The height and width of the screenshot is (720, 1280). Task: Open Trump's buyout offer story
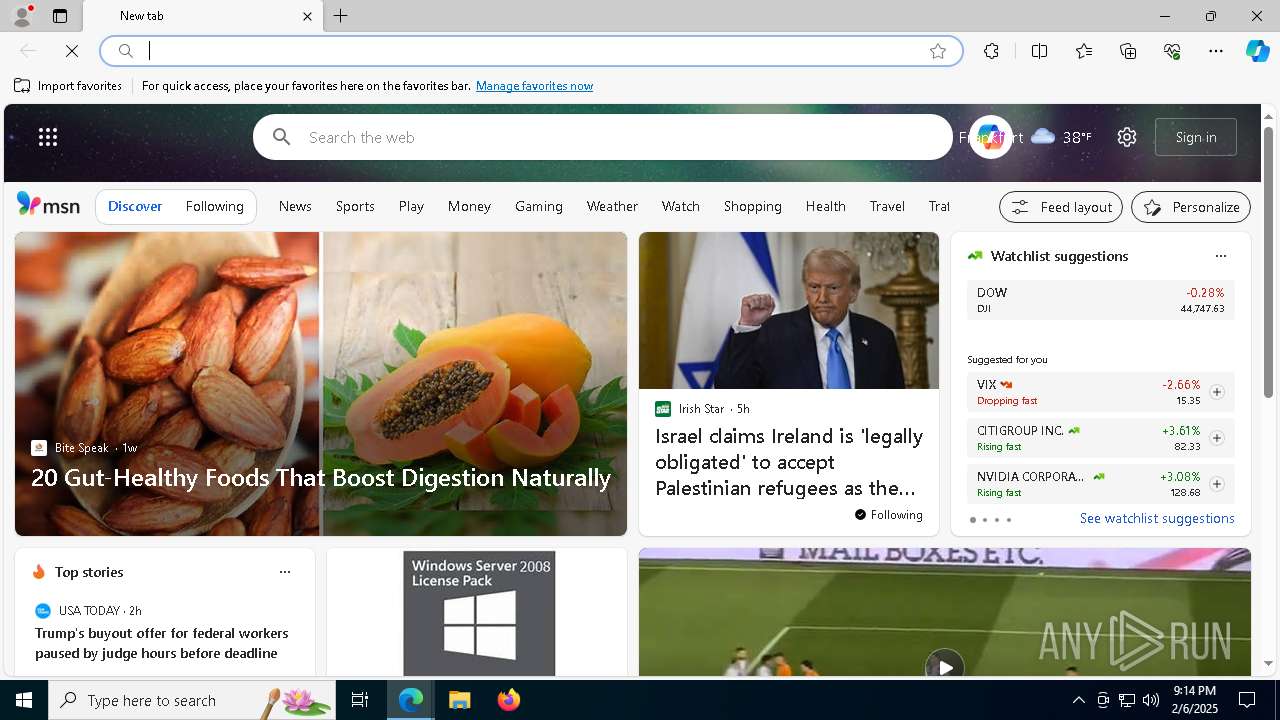(x=162, y=643)
